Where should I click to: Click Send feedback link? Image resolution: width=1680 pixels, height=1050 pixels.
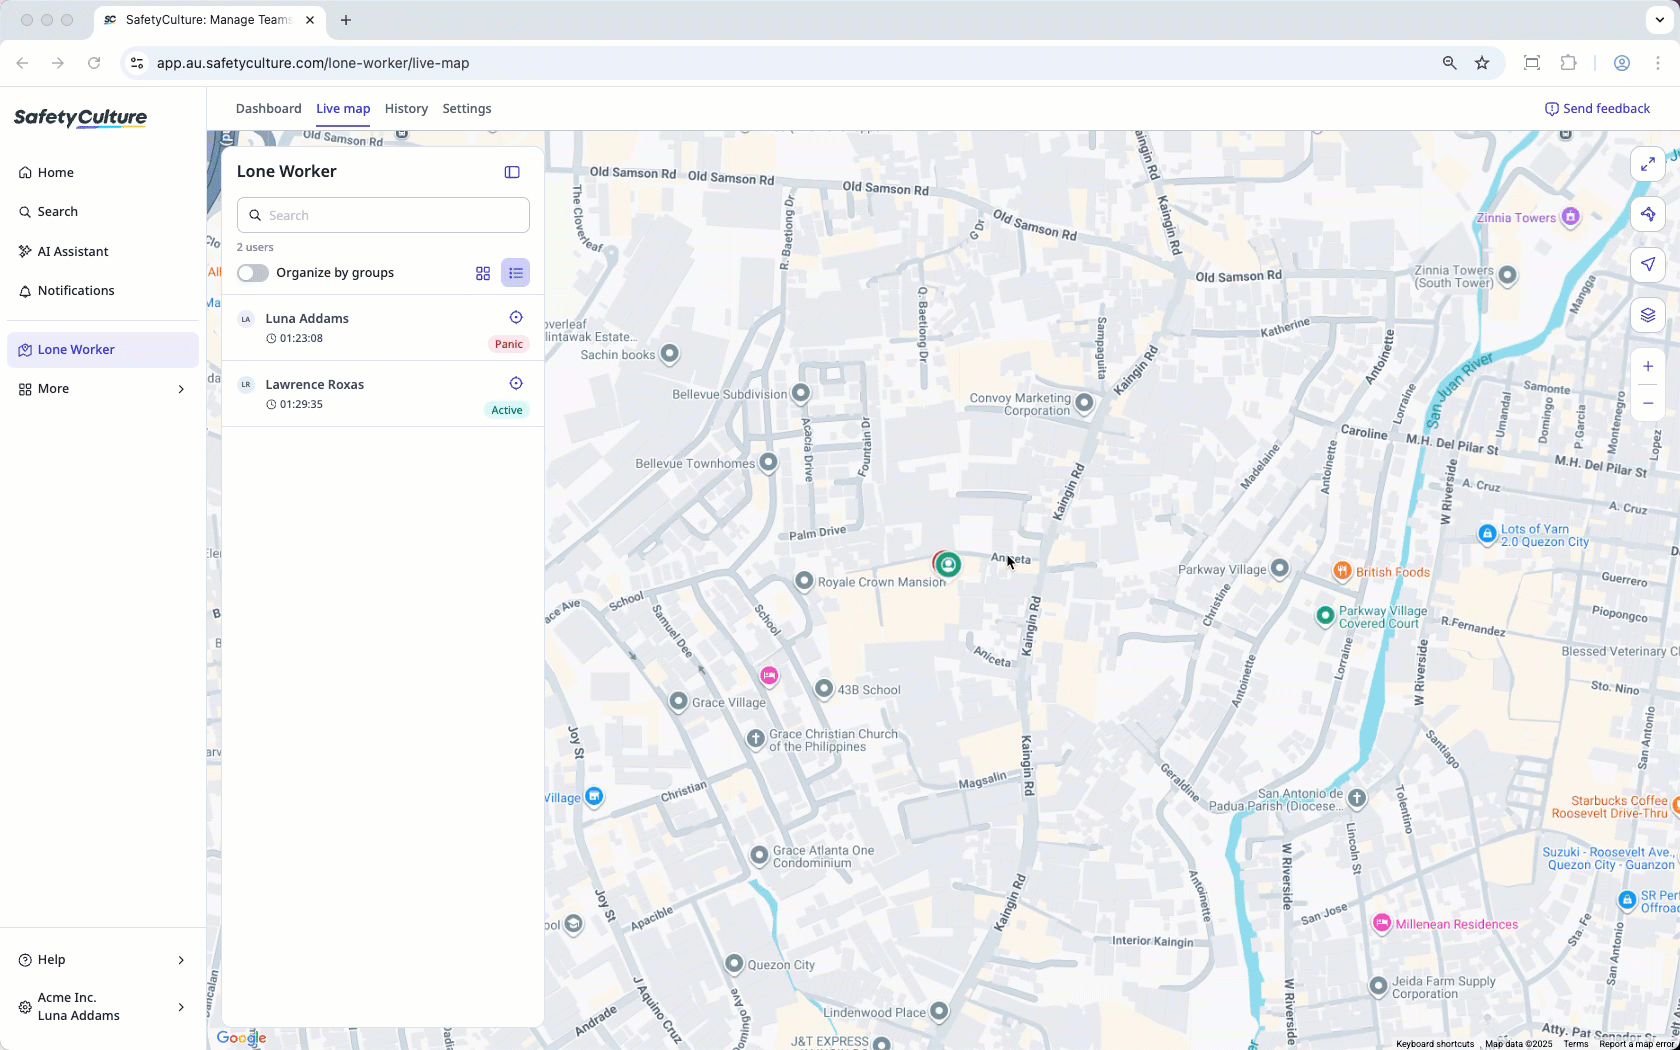(1597, 109)
